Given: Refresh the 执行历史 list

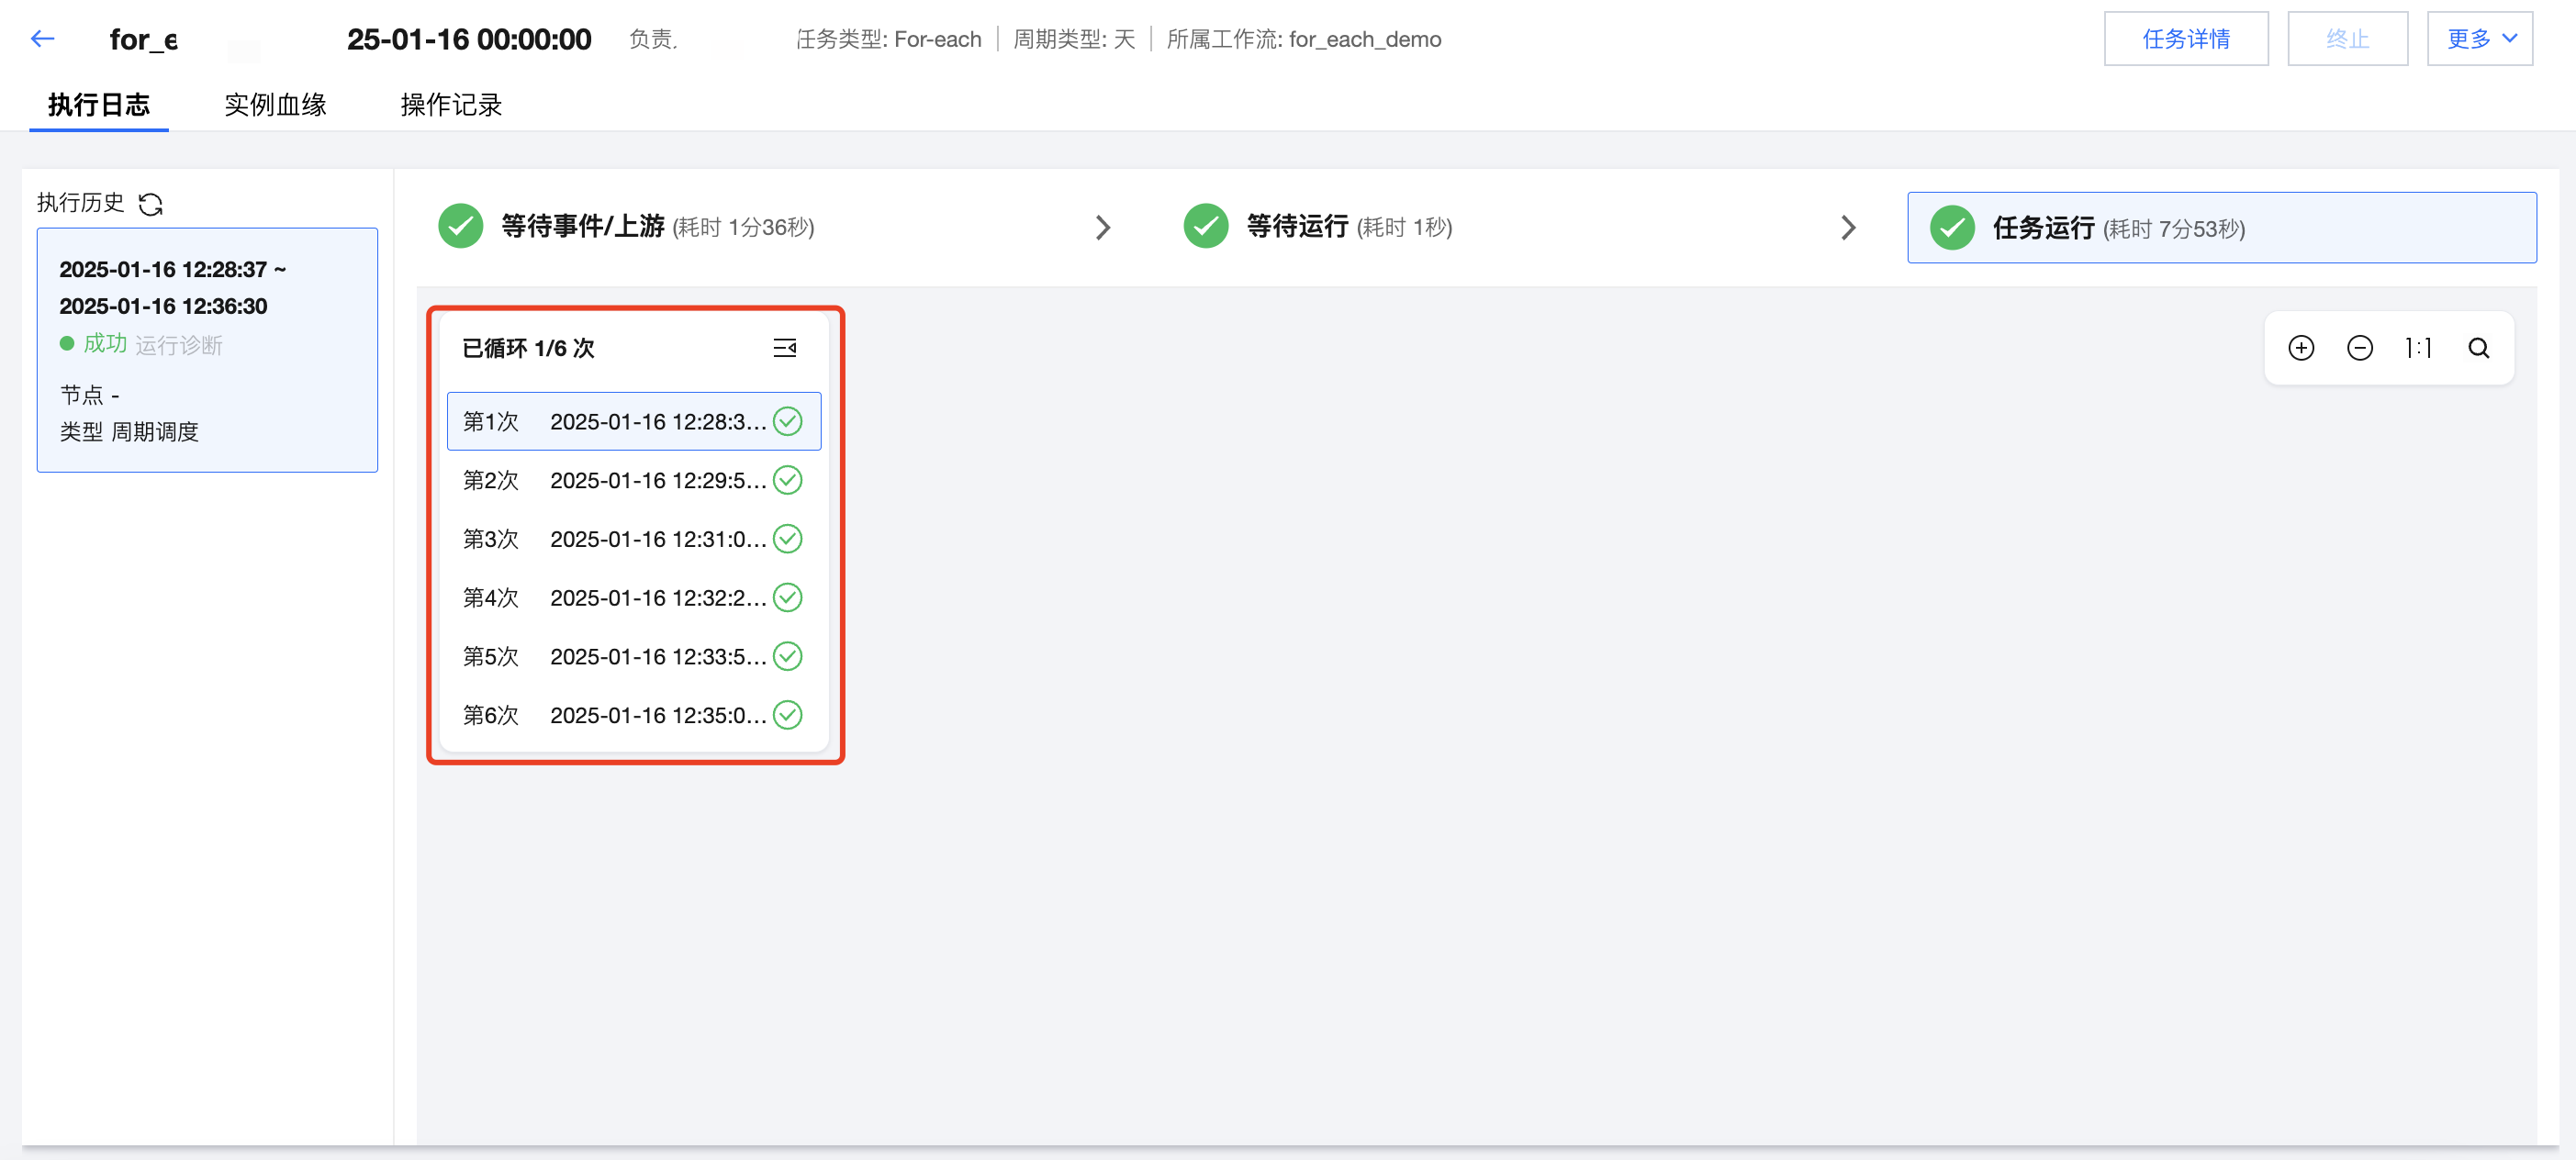Looking at the screenshot, I should pyautogui.click(x=151, y=204).
